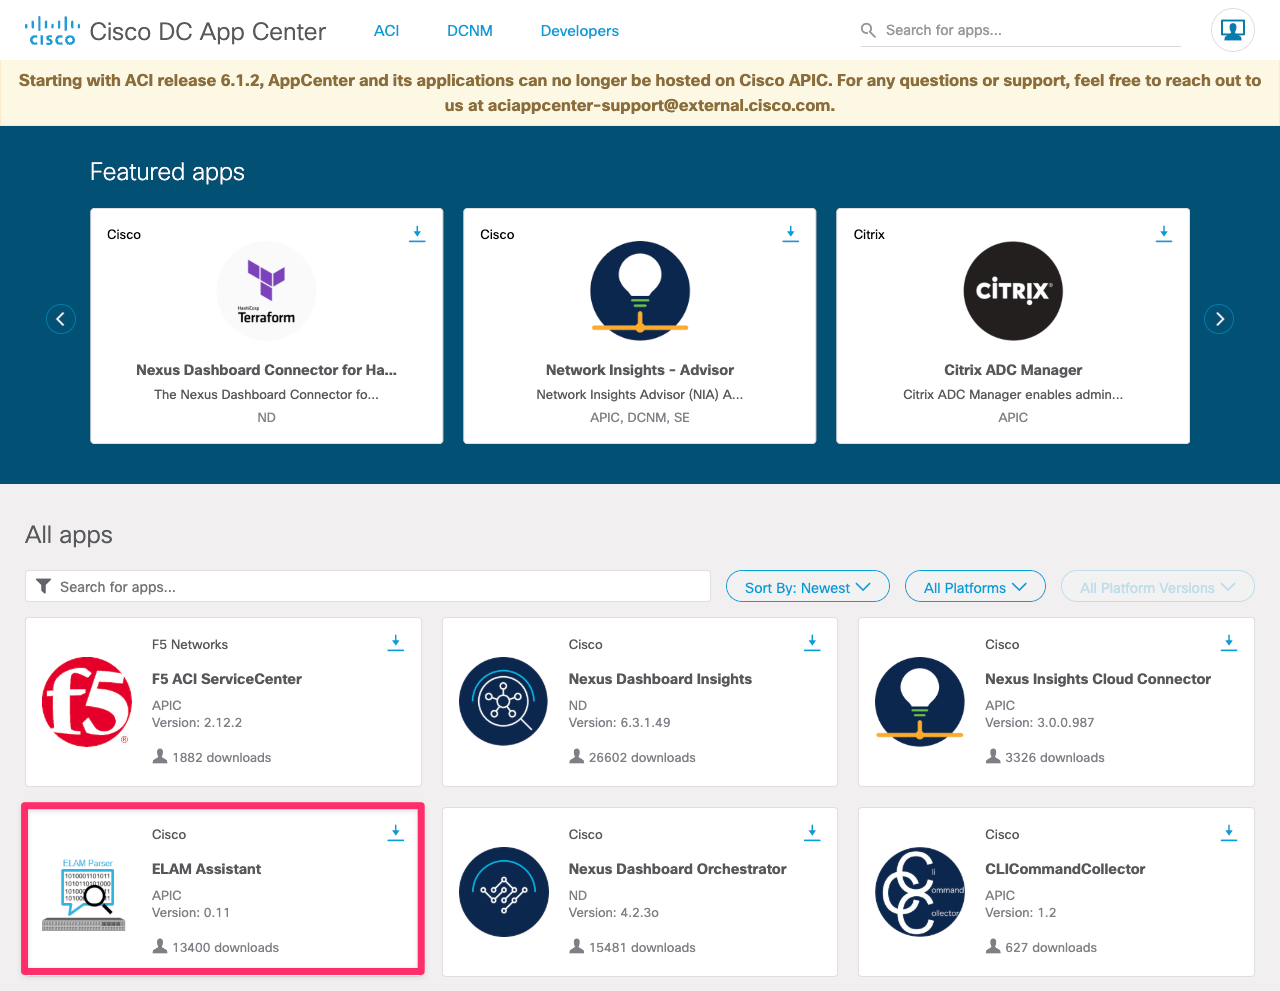The height and width of the screenshot is (991, 1280).
Task: Advance to next featured apps slide
Action: pos(1219,319)
